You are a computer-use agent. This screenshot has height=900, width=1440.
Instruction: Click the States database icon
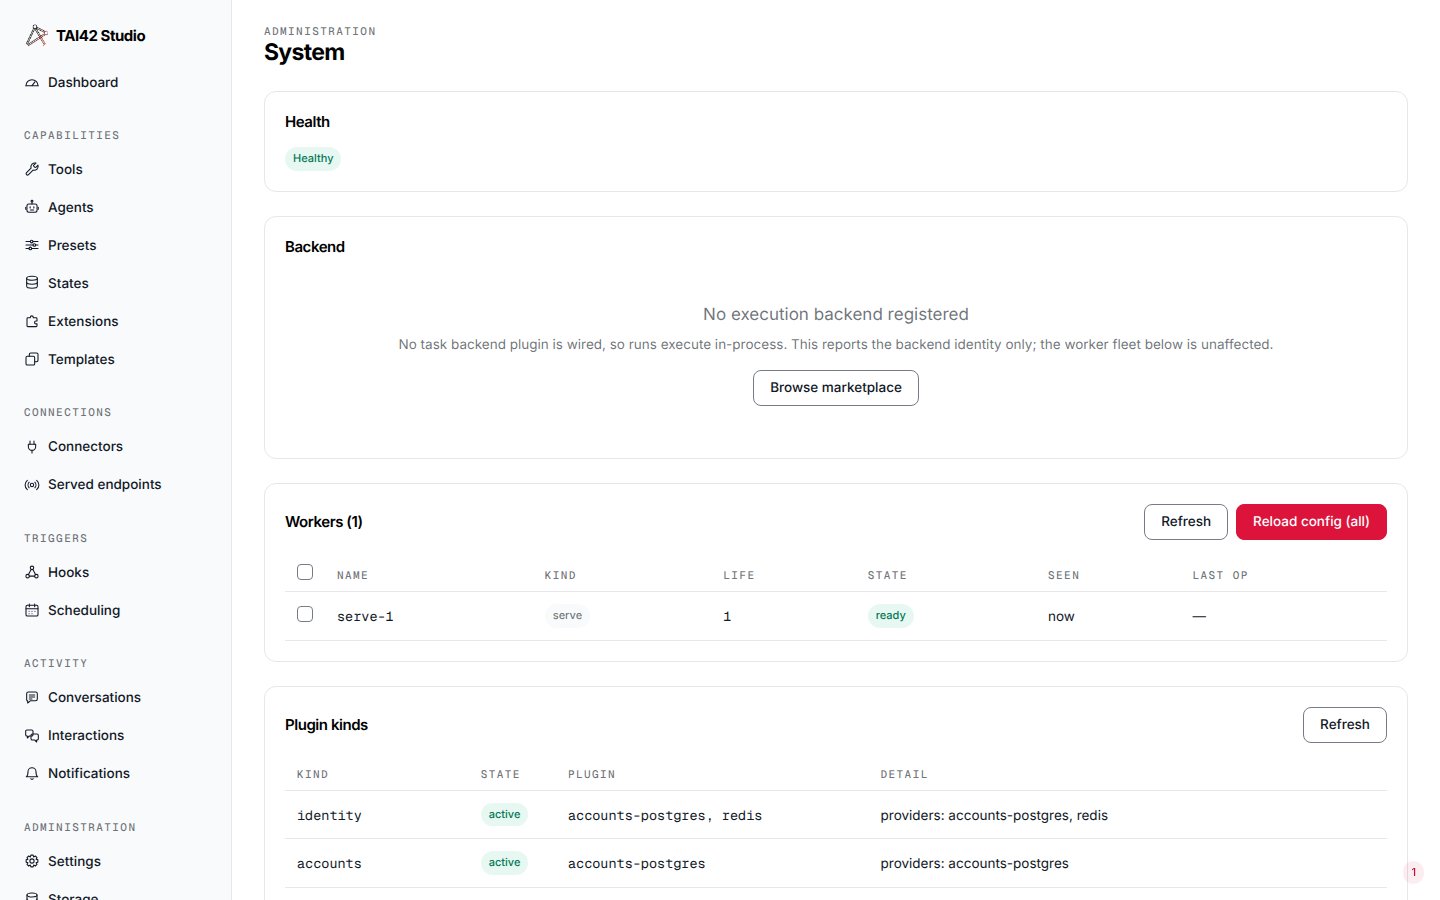click(32, 284)
